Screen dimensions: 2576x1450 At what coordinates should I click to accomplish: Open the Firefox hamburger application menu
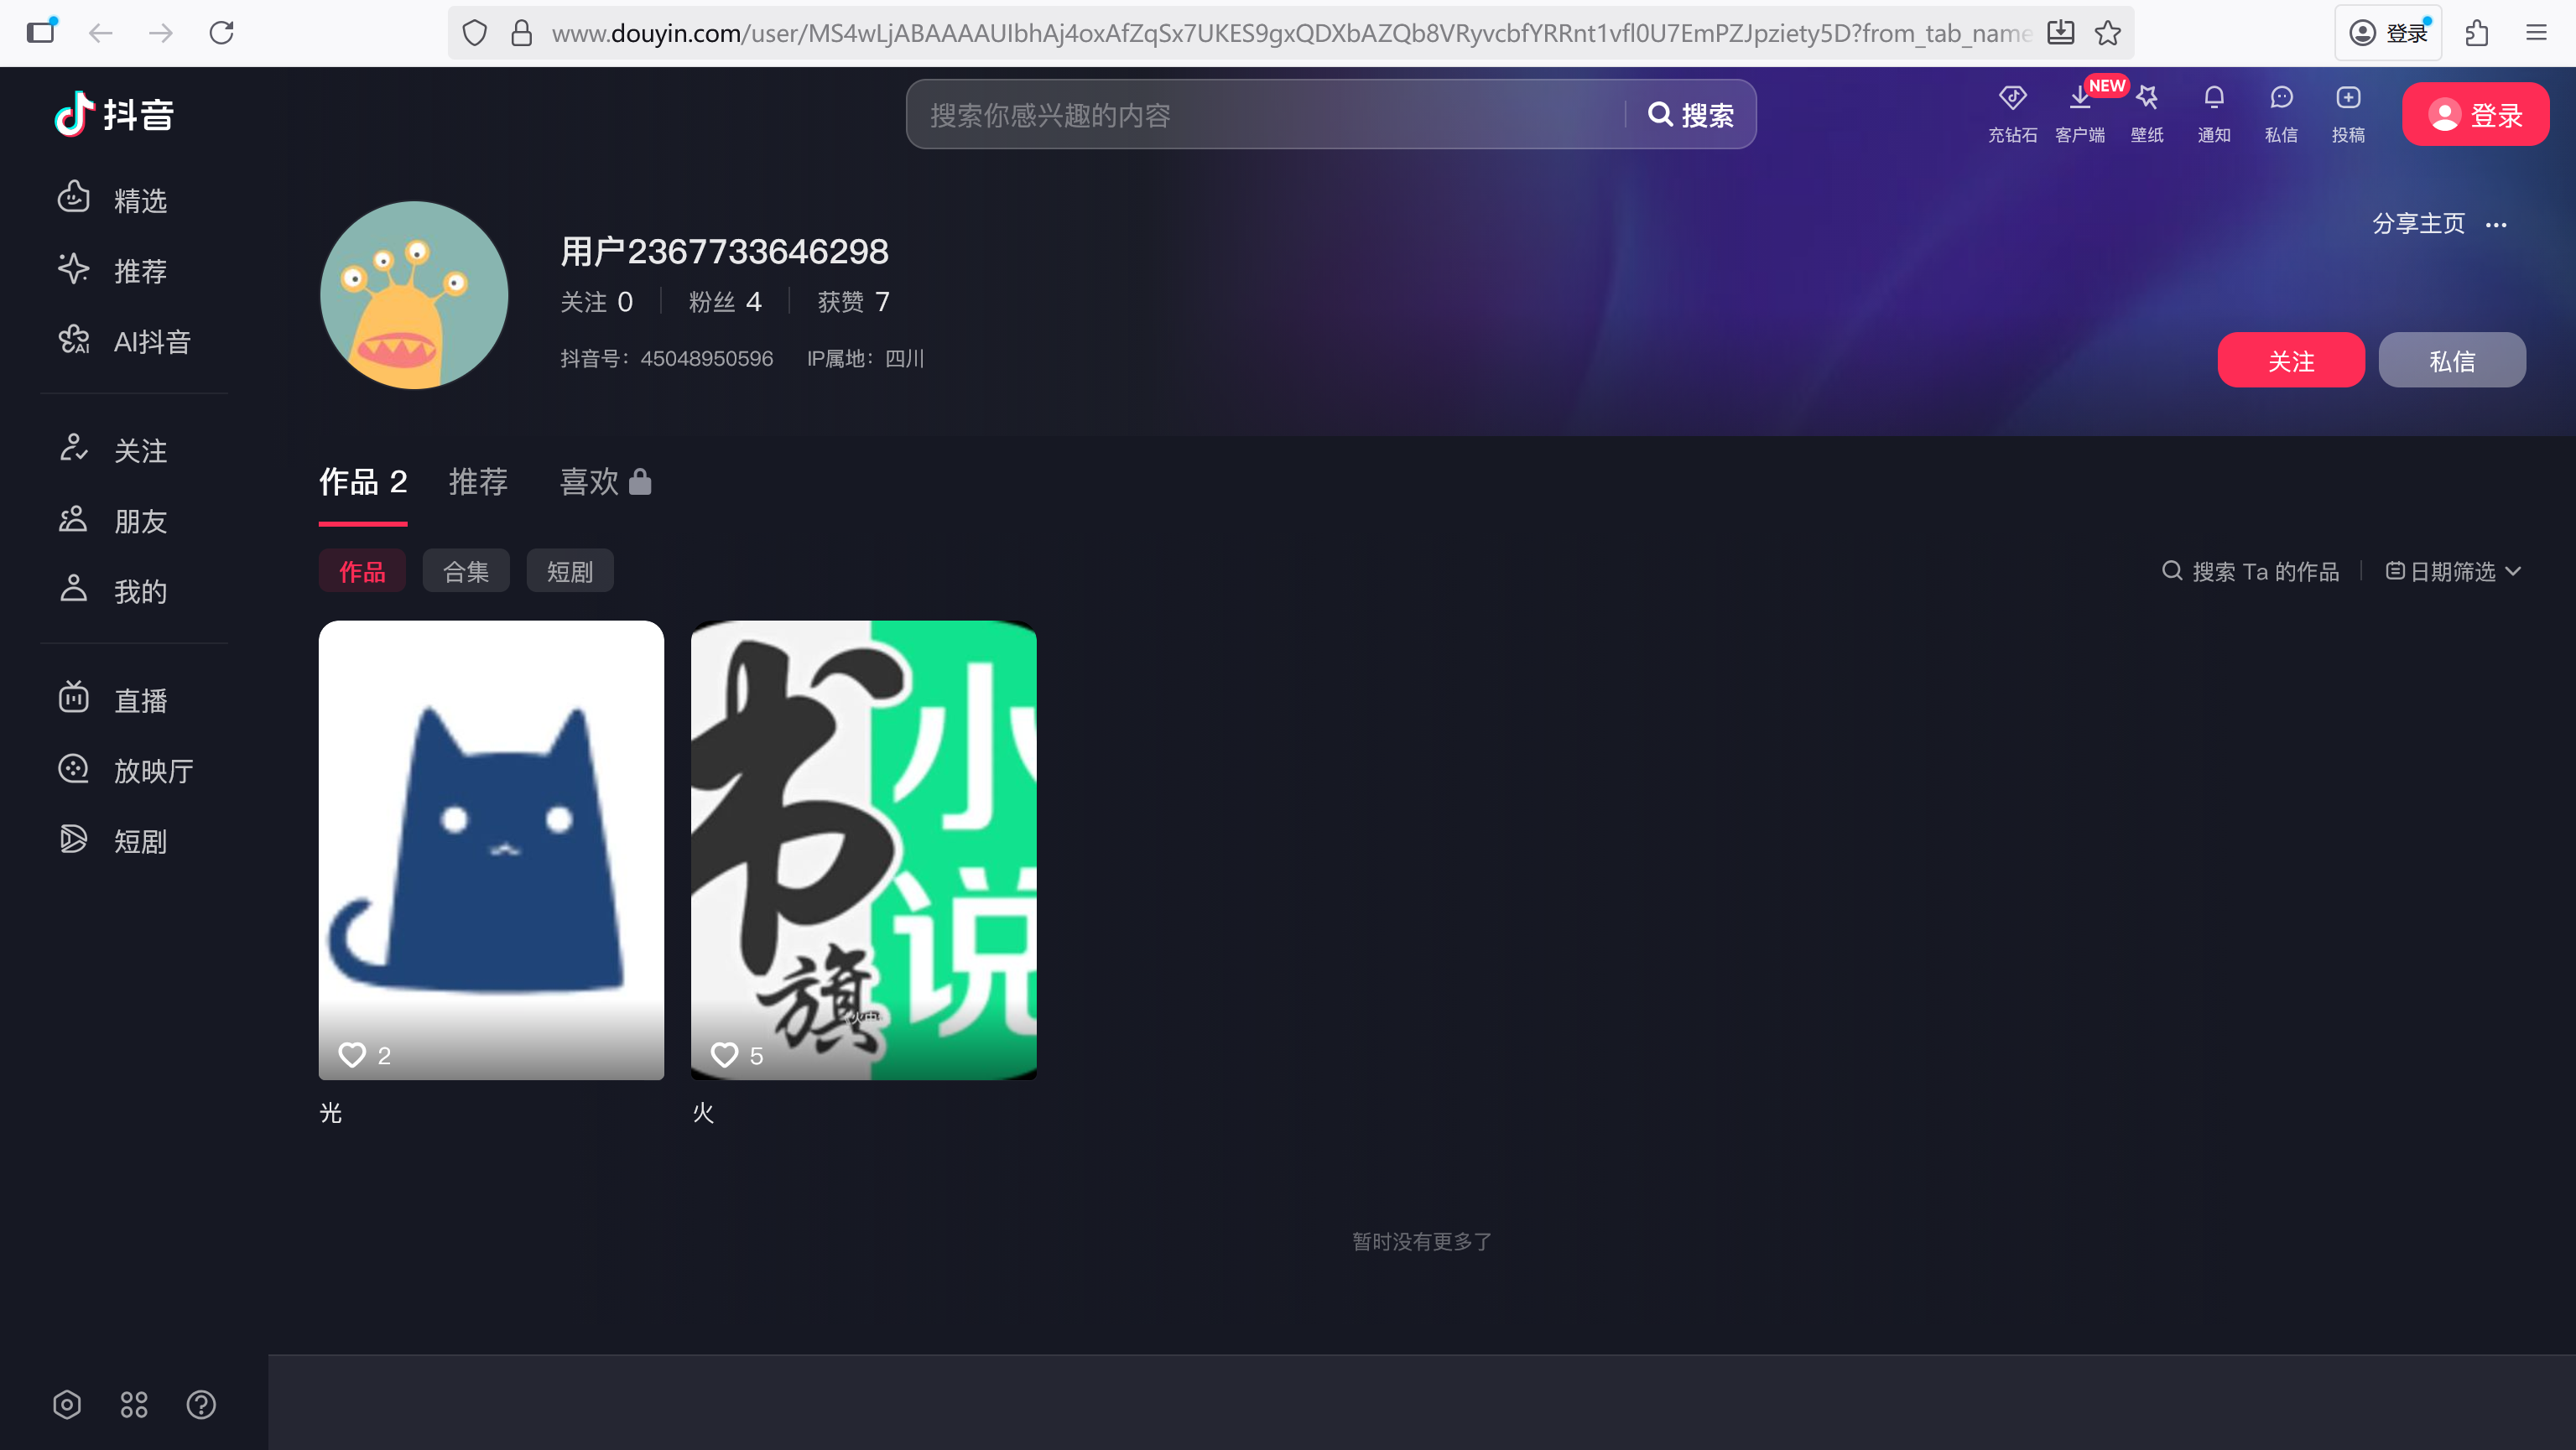[2535, 33]
